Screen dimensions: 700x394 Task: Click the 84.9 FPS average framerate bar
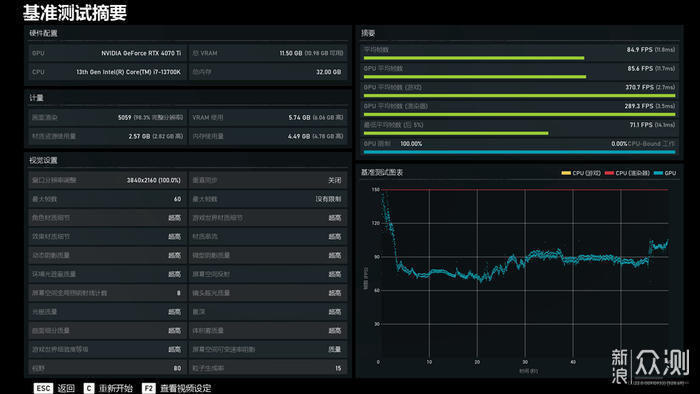click(x=474, y=58)
